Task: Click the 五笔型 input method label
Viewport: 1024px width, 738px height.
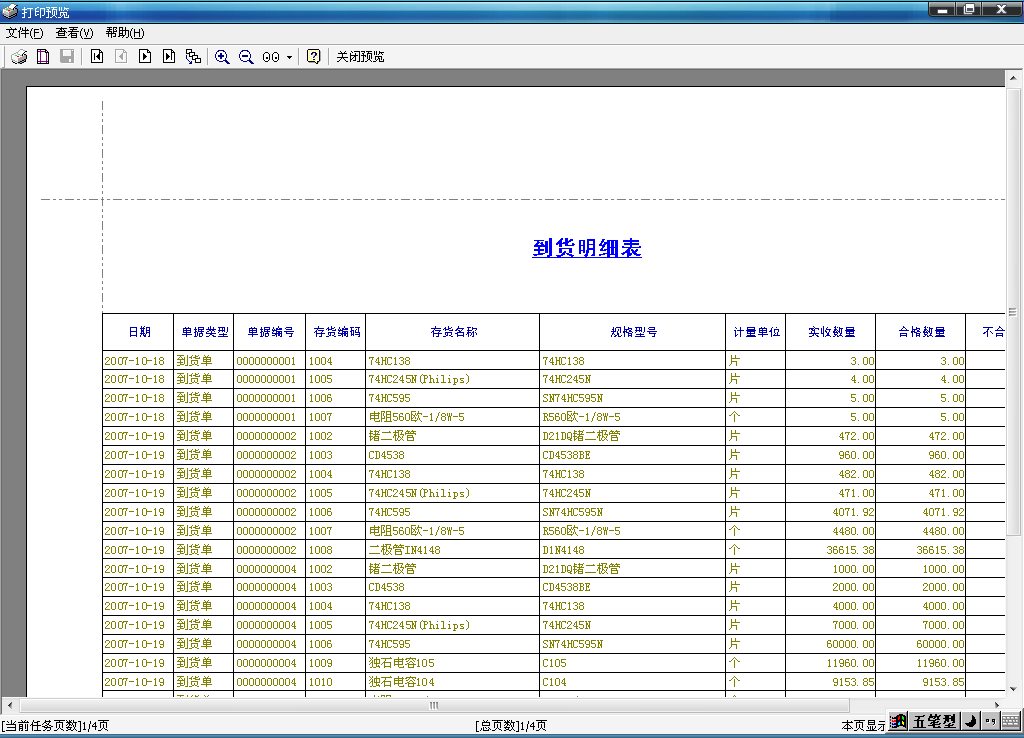Action: tap(934, 721)
